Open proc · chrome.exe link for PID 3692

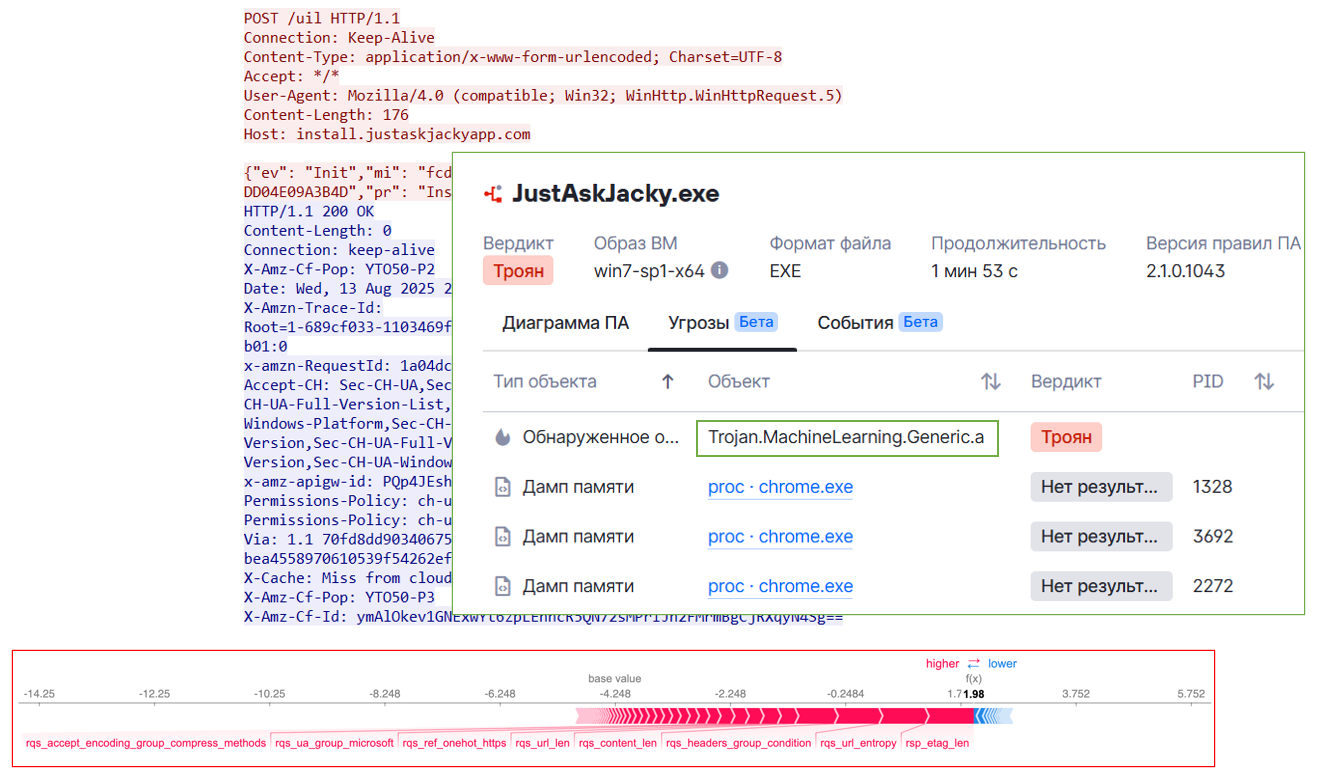tap(780, 537)
